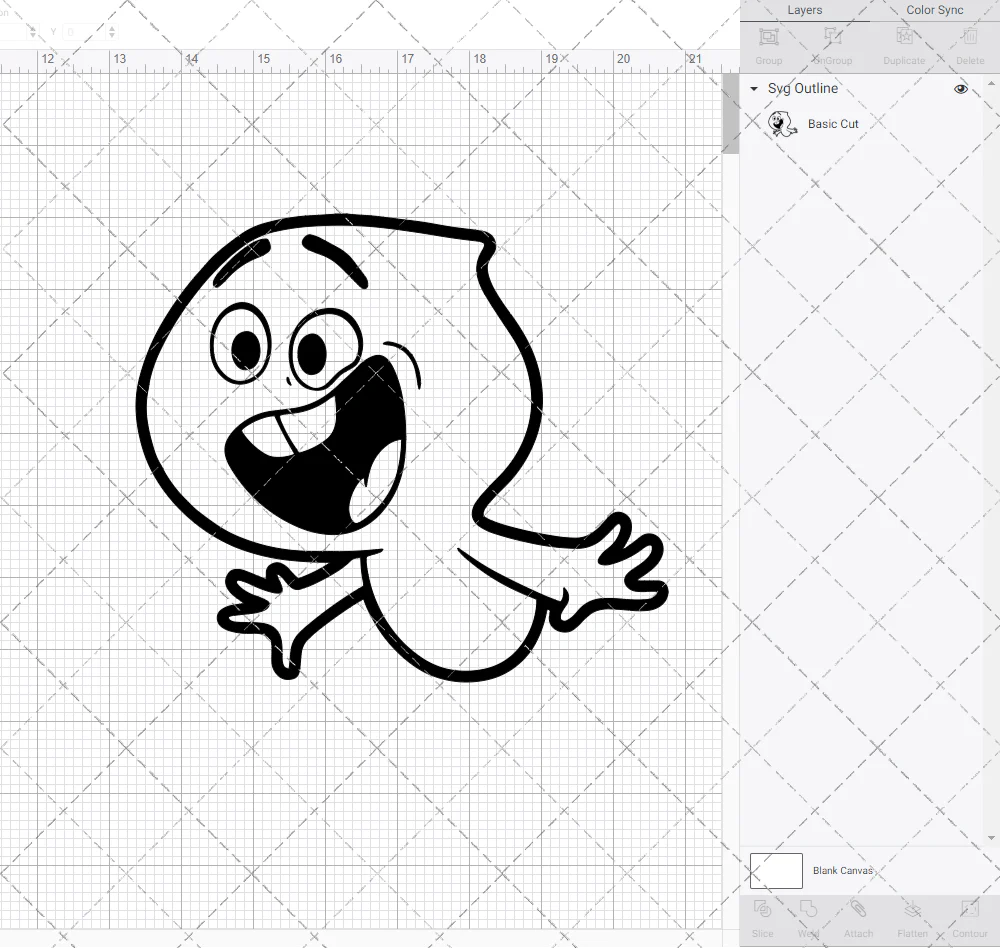Hide the Svg Outline layer with eye icon

coord(961,89)
